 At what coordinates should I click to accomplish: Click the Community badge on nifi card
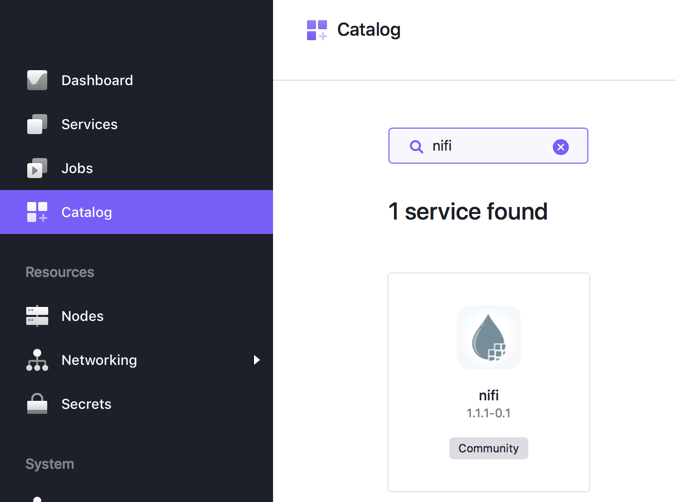coord(489,448)
